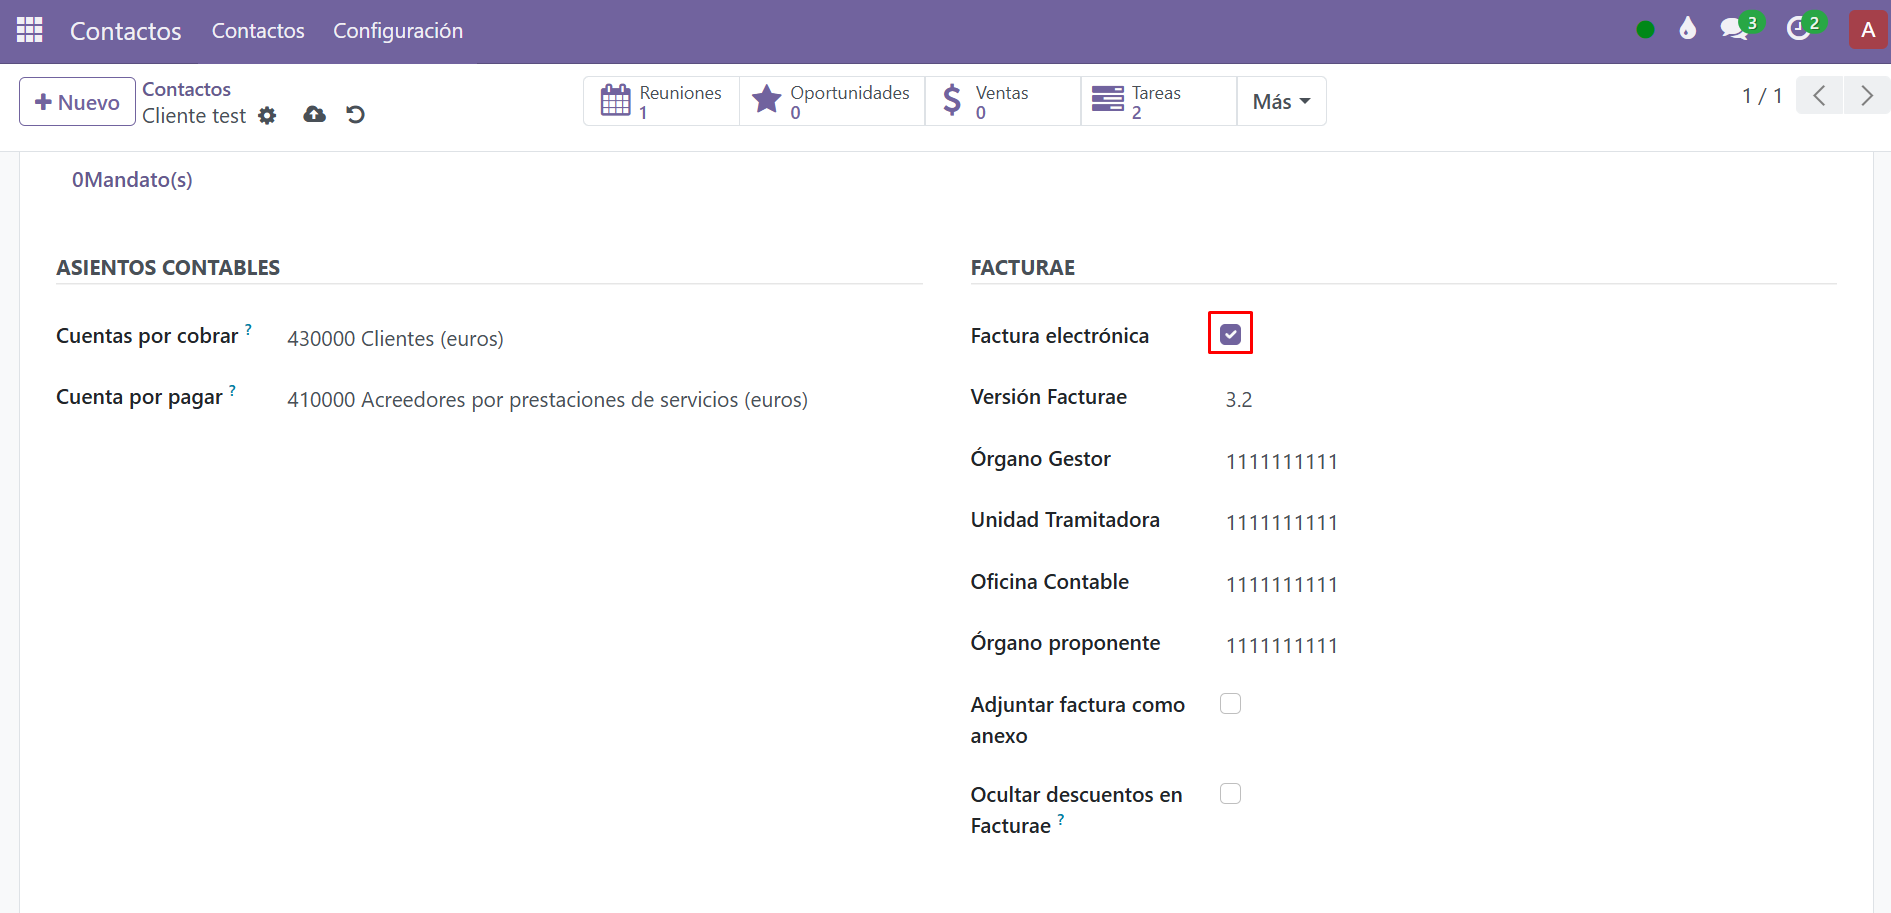Image resolution: width=1891 pixels, height=913 pixels.
Task: Show help tooltip for Ocultar descuentos en Facturae
Action: click(1061, 819)
